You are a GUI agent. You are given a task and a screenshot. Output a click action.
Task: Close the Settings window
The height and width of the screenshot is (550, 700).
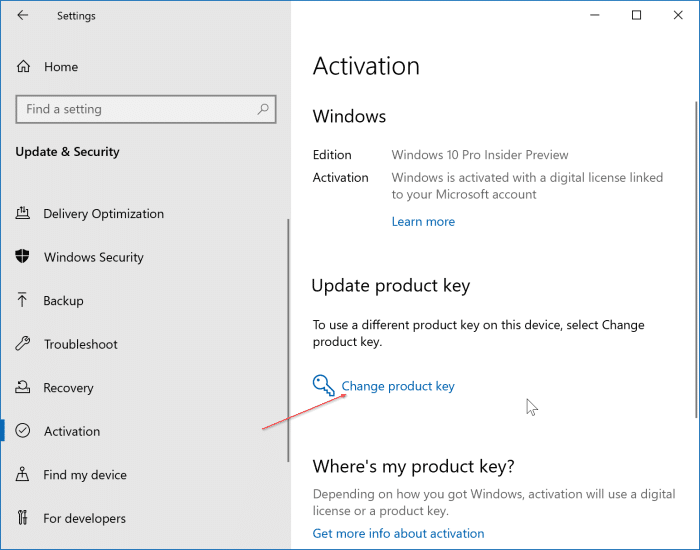point(678,15)
